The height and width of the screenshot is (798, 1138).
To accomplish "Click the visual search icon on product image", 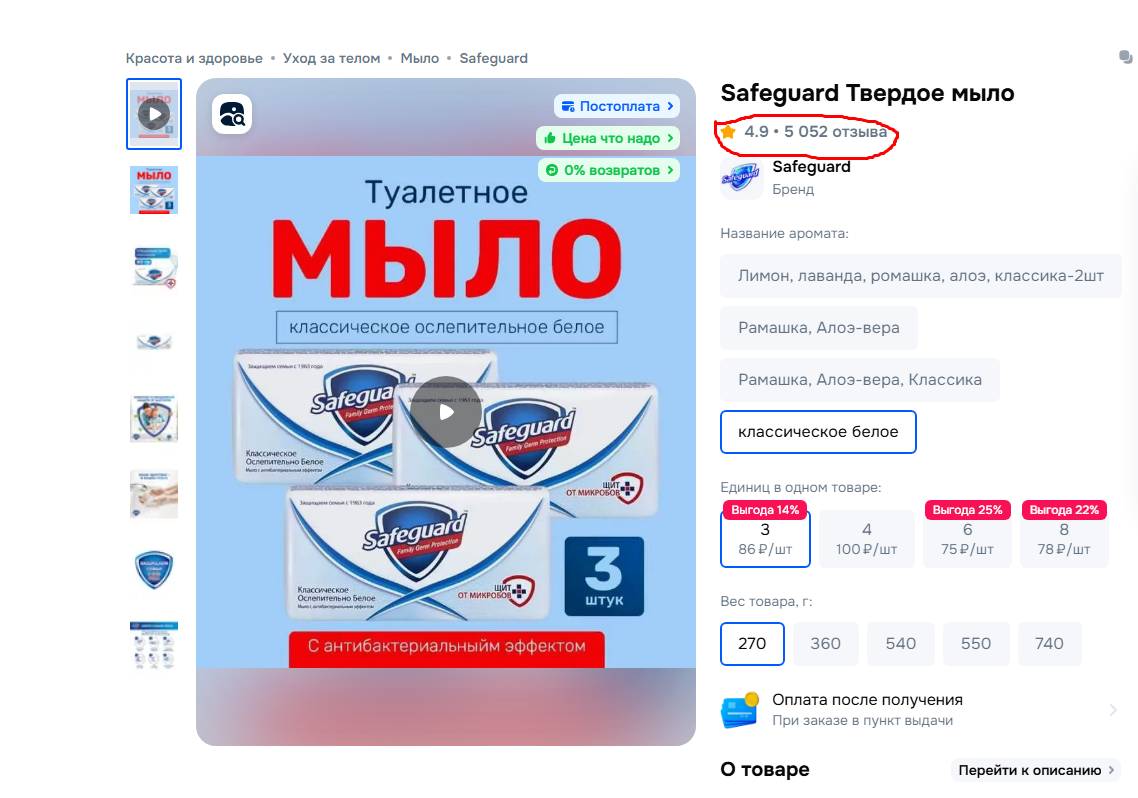I will point(232,115).
